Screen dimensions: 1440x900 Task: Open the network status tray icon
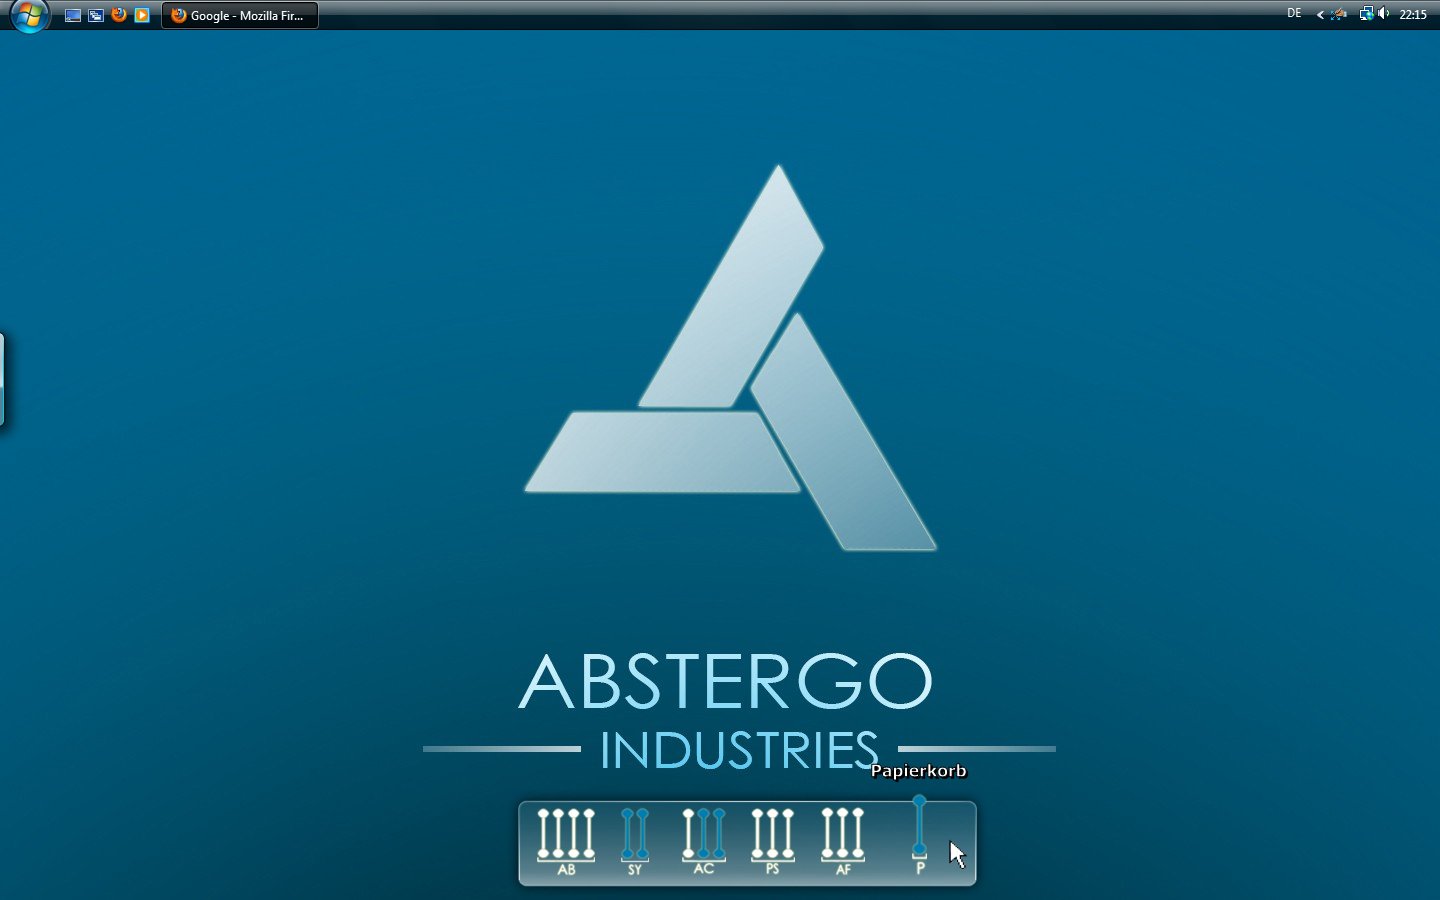pos(1366,14)
